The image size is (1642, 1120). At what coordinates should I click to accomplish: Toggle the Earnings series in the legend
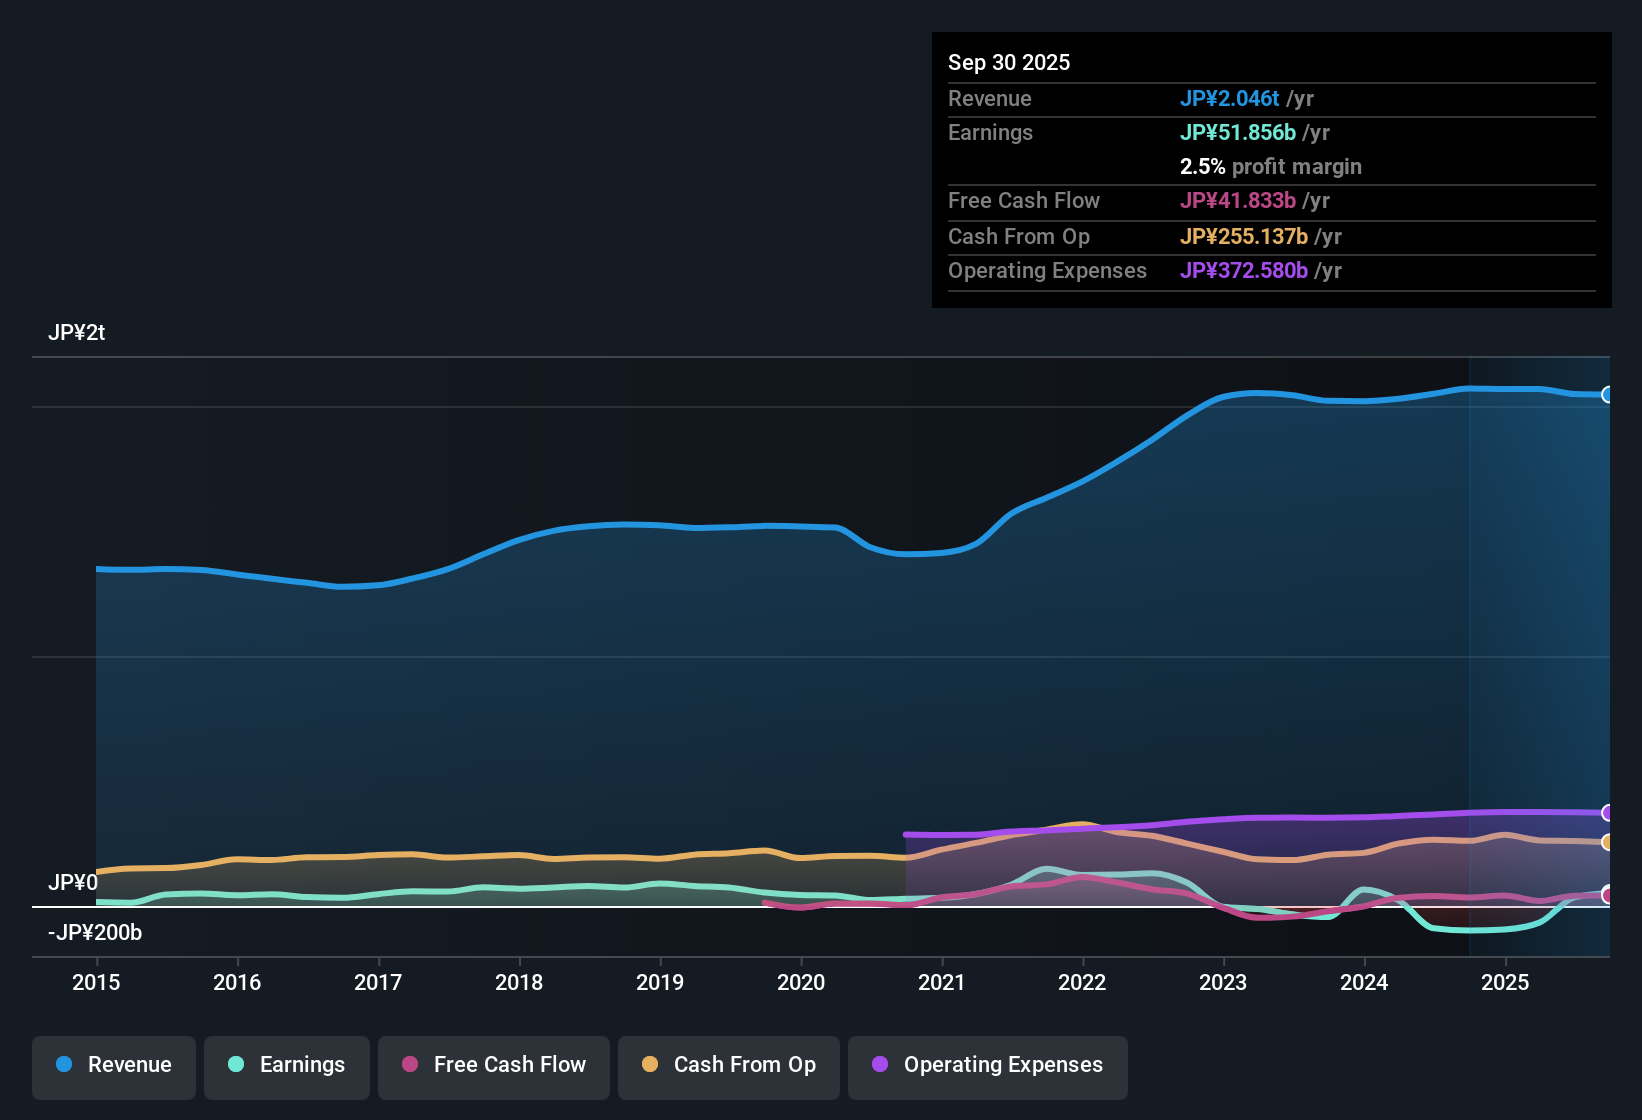(x=287, y=1066)
